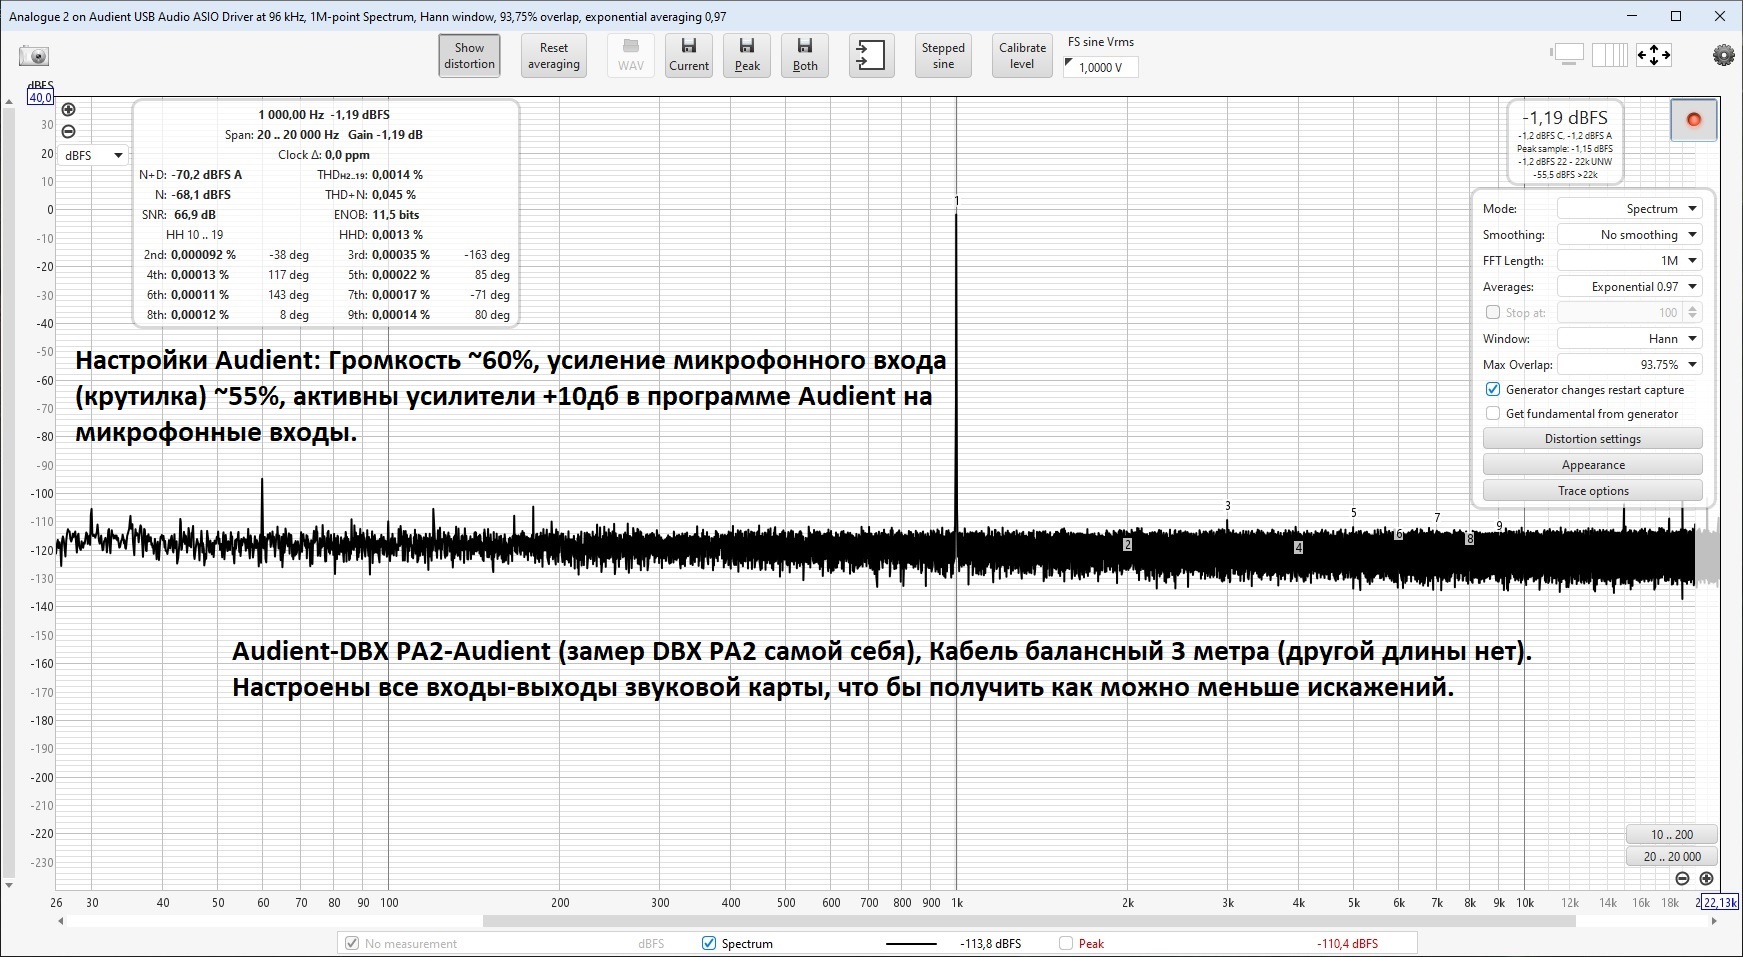
Task: Enable the Stop at checkbox
Action: pyautogui.click(x=1493, y=313)
